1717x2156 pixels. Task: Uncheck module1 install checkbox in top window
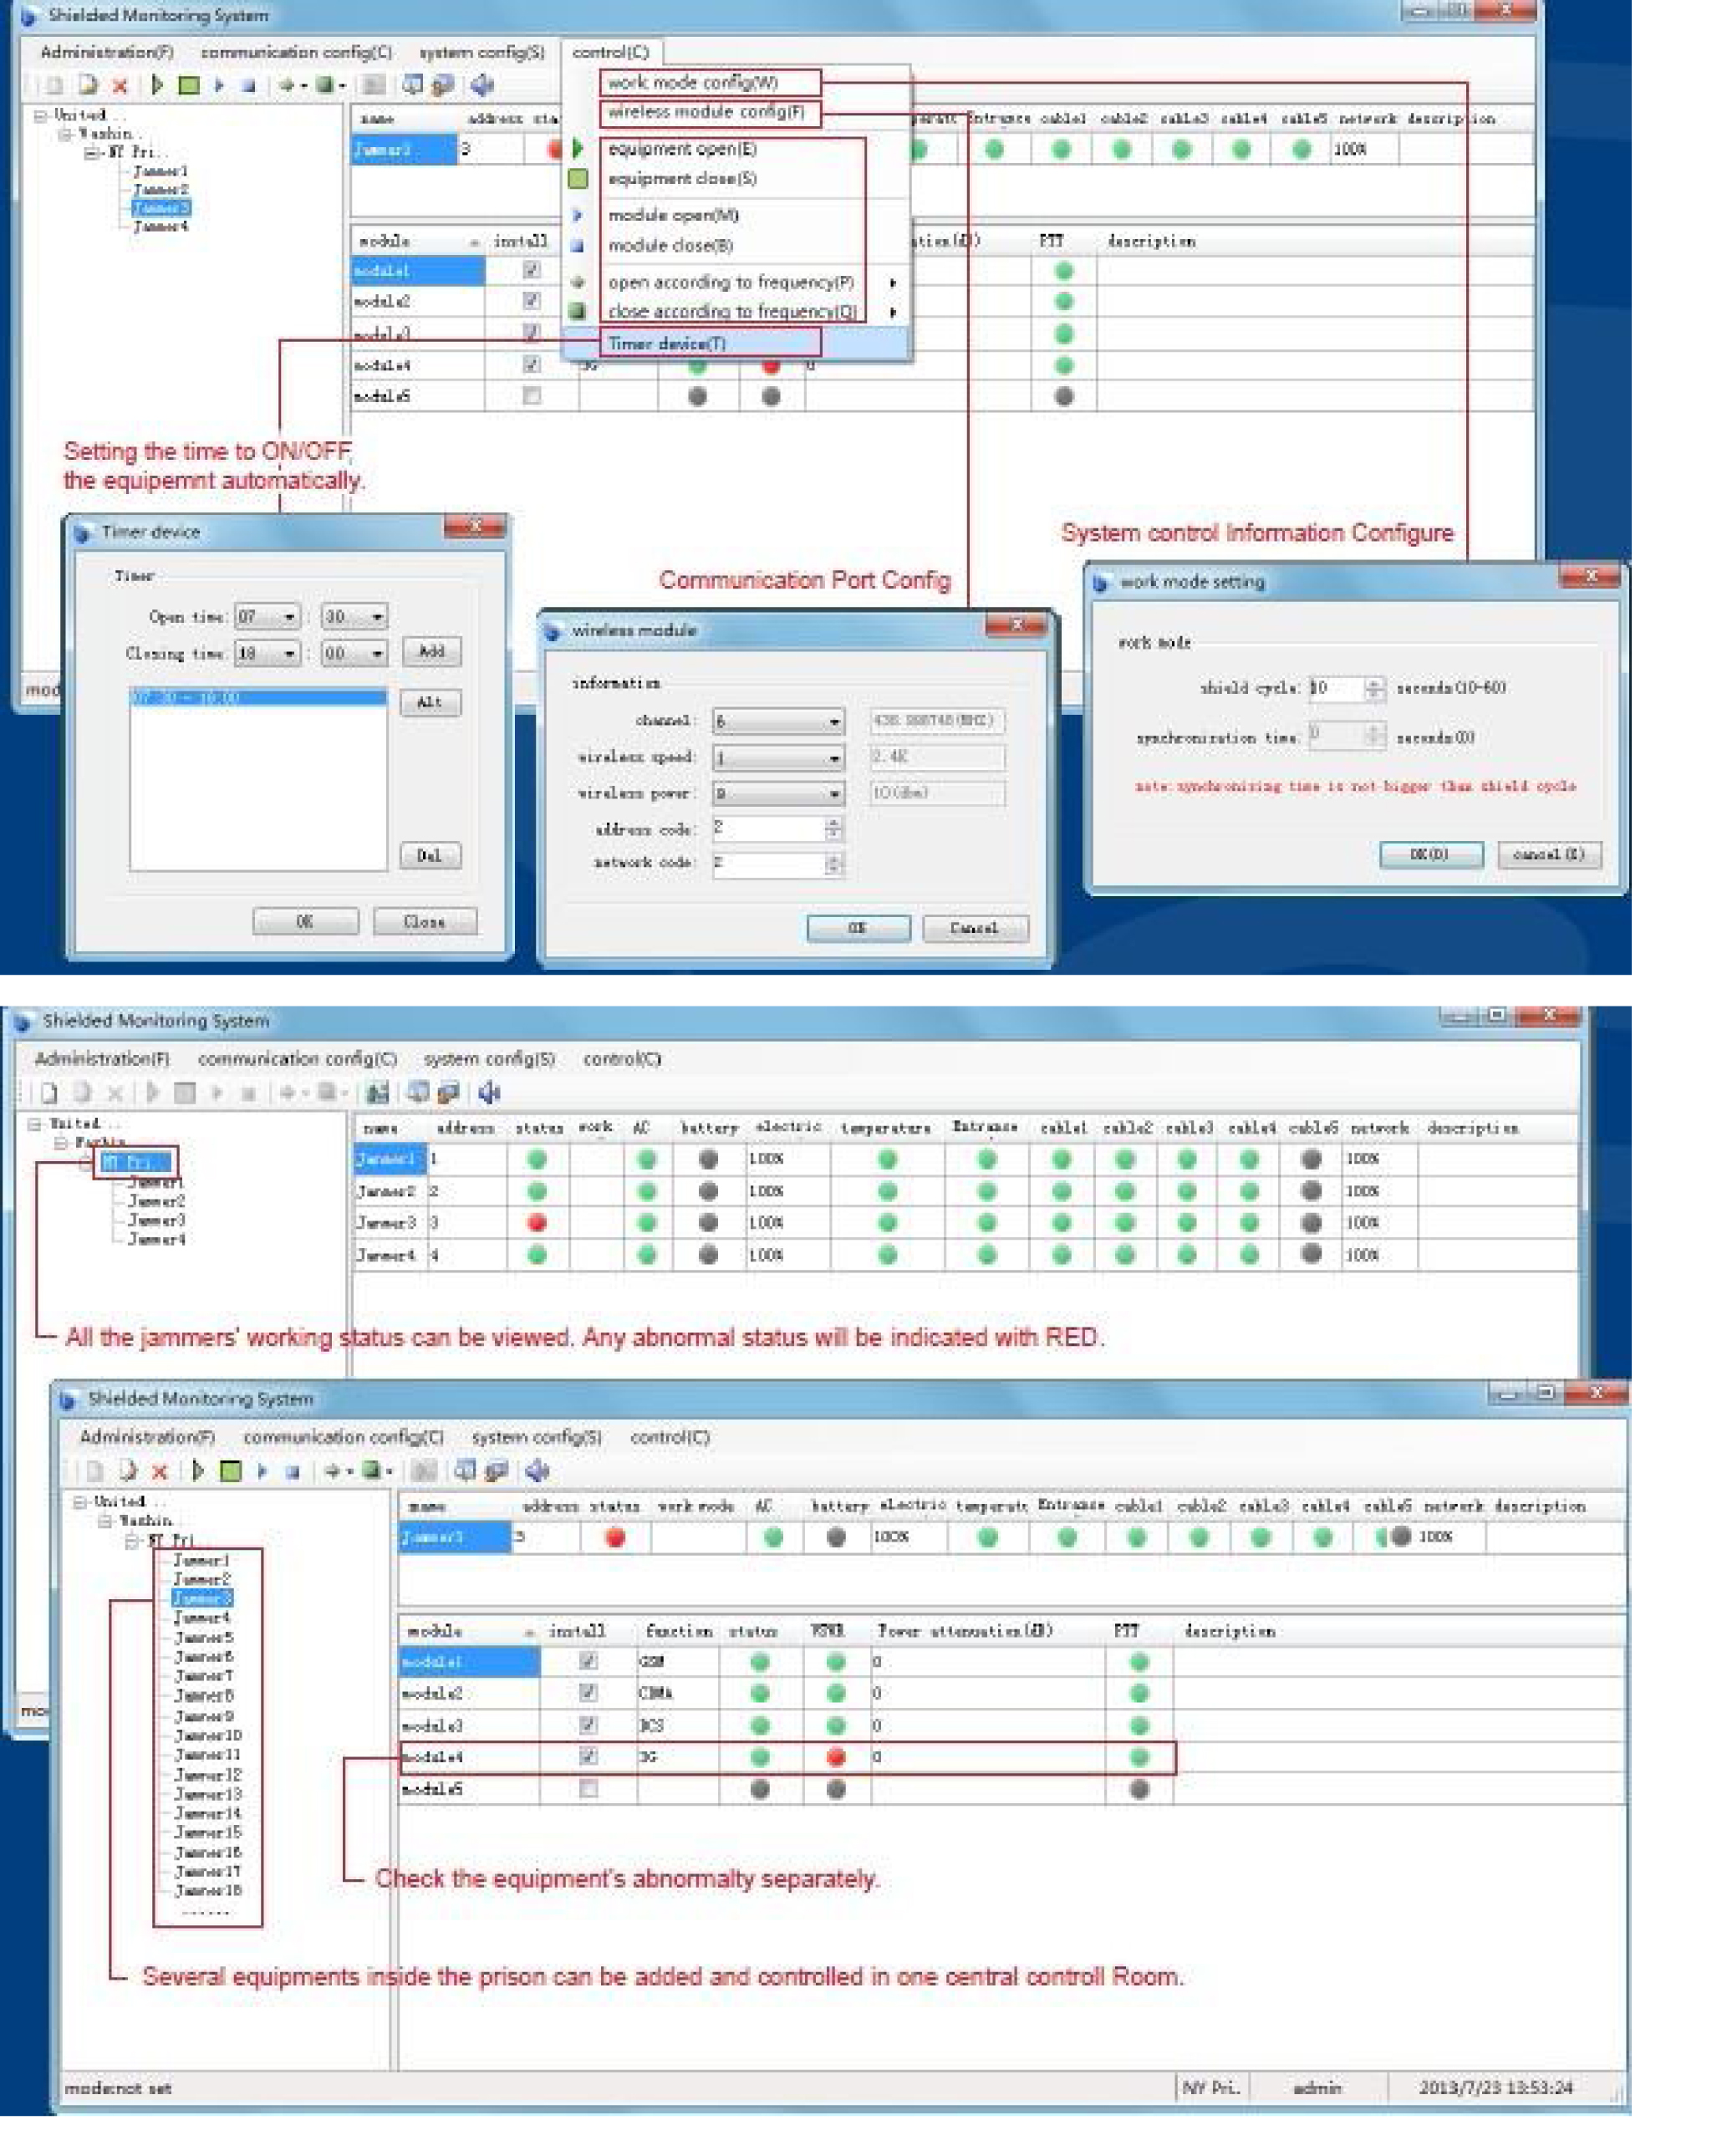tap(531, 270)
